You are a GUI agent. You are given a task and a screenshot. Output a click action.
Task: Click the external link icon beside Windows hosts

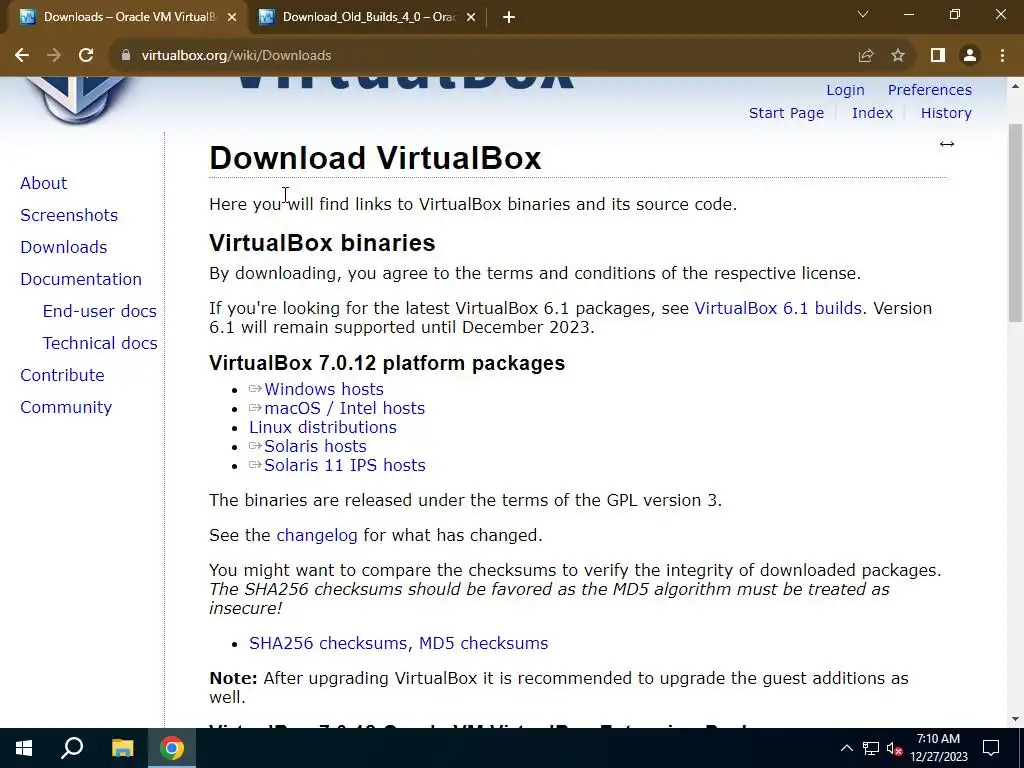(255, 389)
